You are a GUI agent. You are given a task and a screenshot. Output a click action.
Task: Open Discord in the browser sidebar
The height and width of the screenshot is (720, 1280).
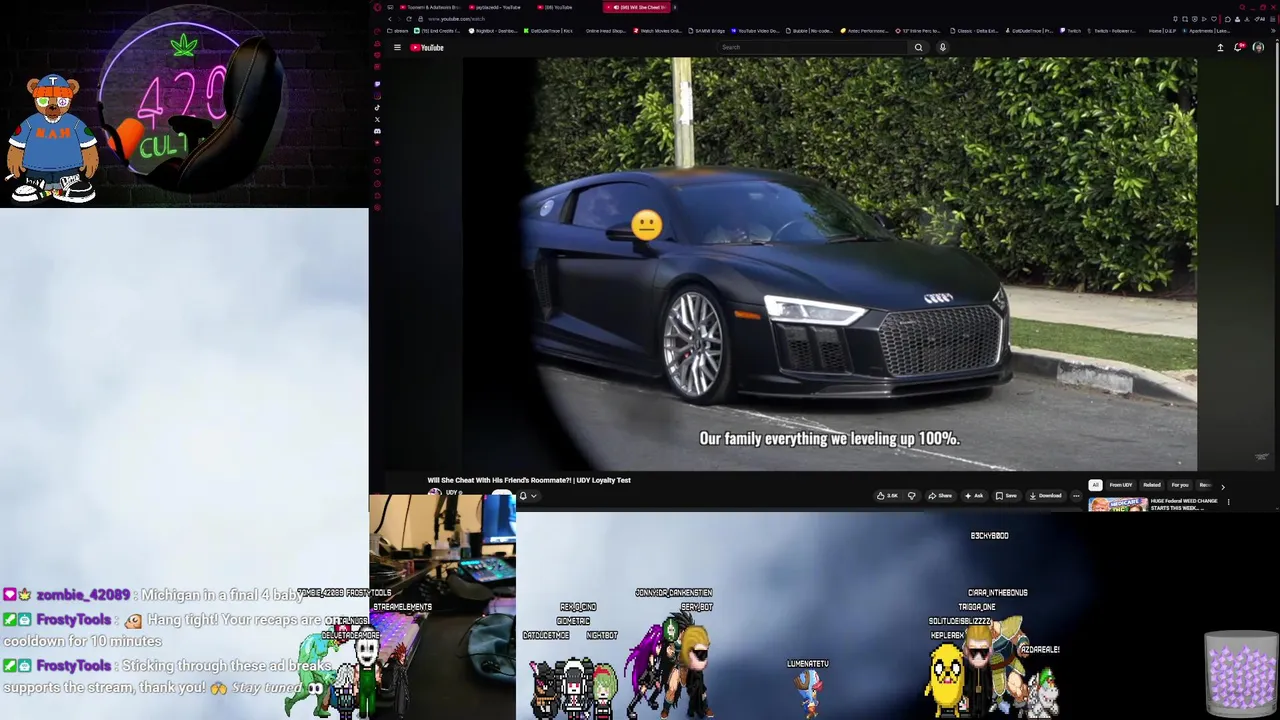[x=377, y=131]
